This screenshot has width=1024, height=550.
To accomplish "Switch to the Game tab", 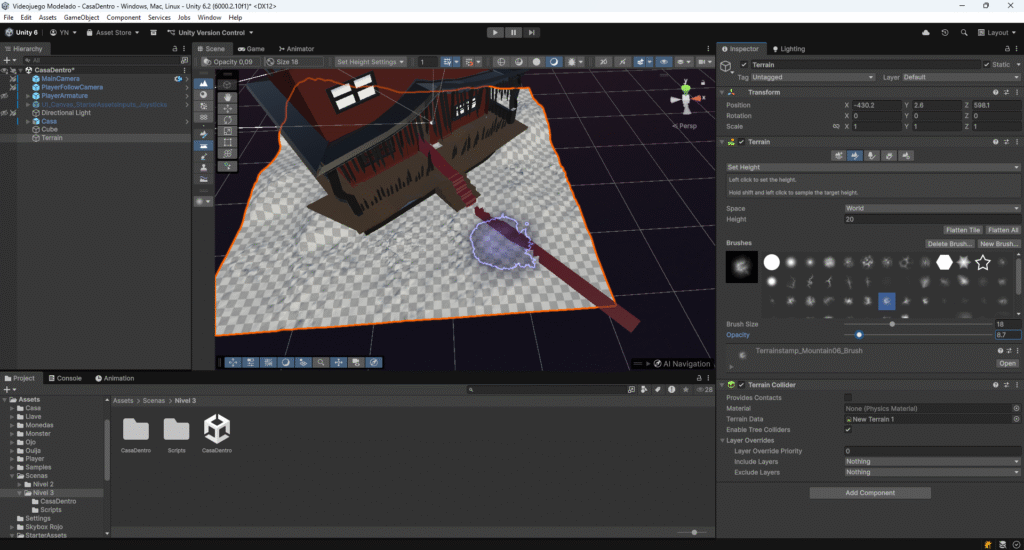I will (x=251, y=48).
